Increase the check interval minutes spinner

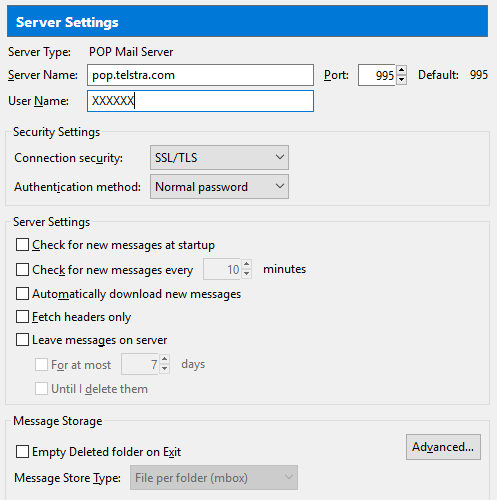click(247, 264)
